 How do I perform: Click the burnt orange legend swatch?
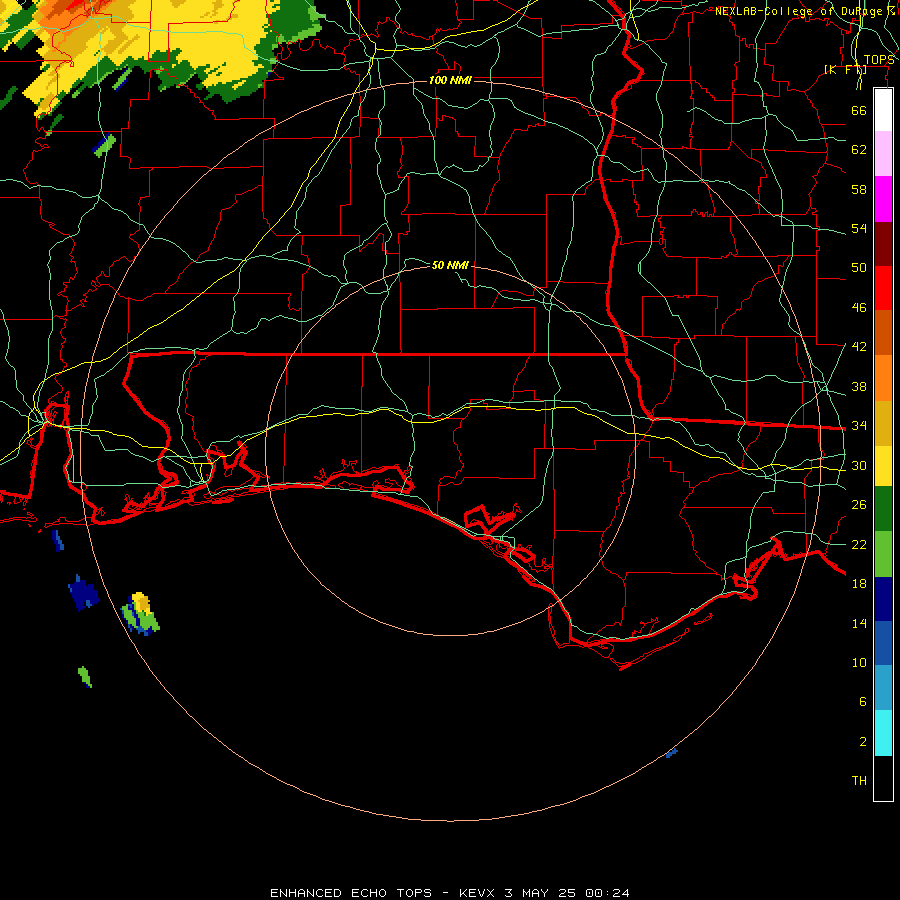click(883, 333)
